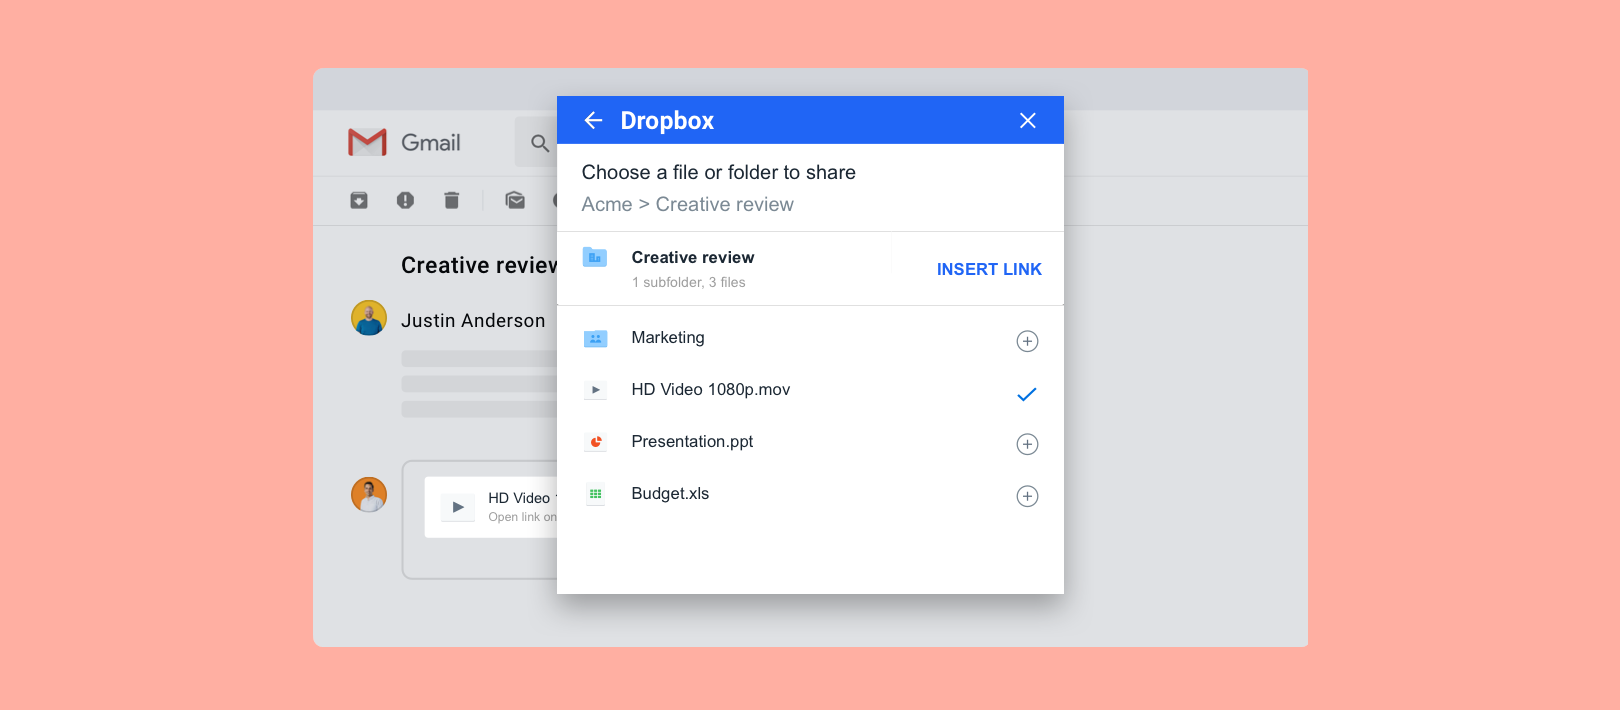
Task: Select Presentation.ppt file name
Action: [692, 442]
